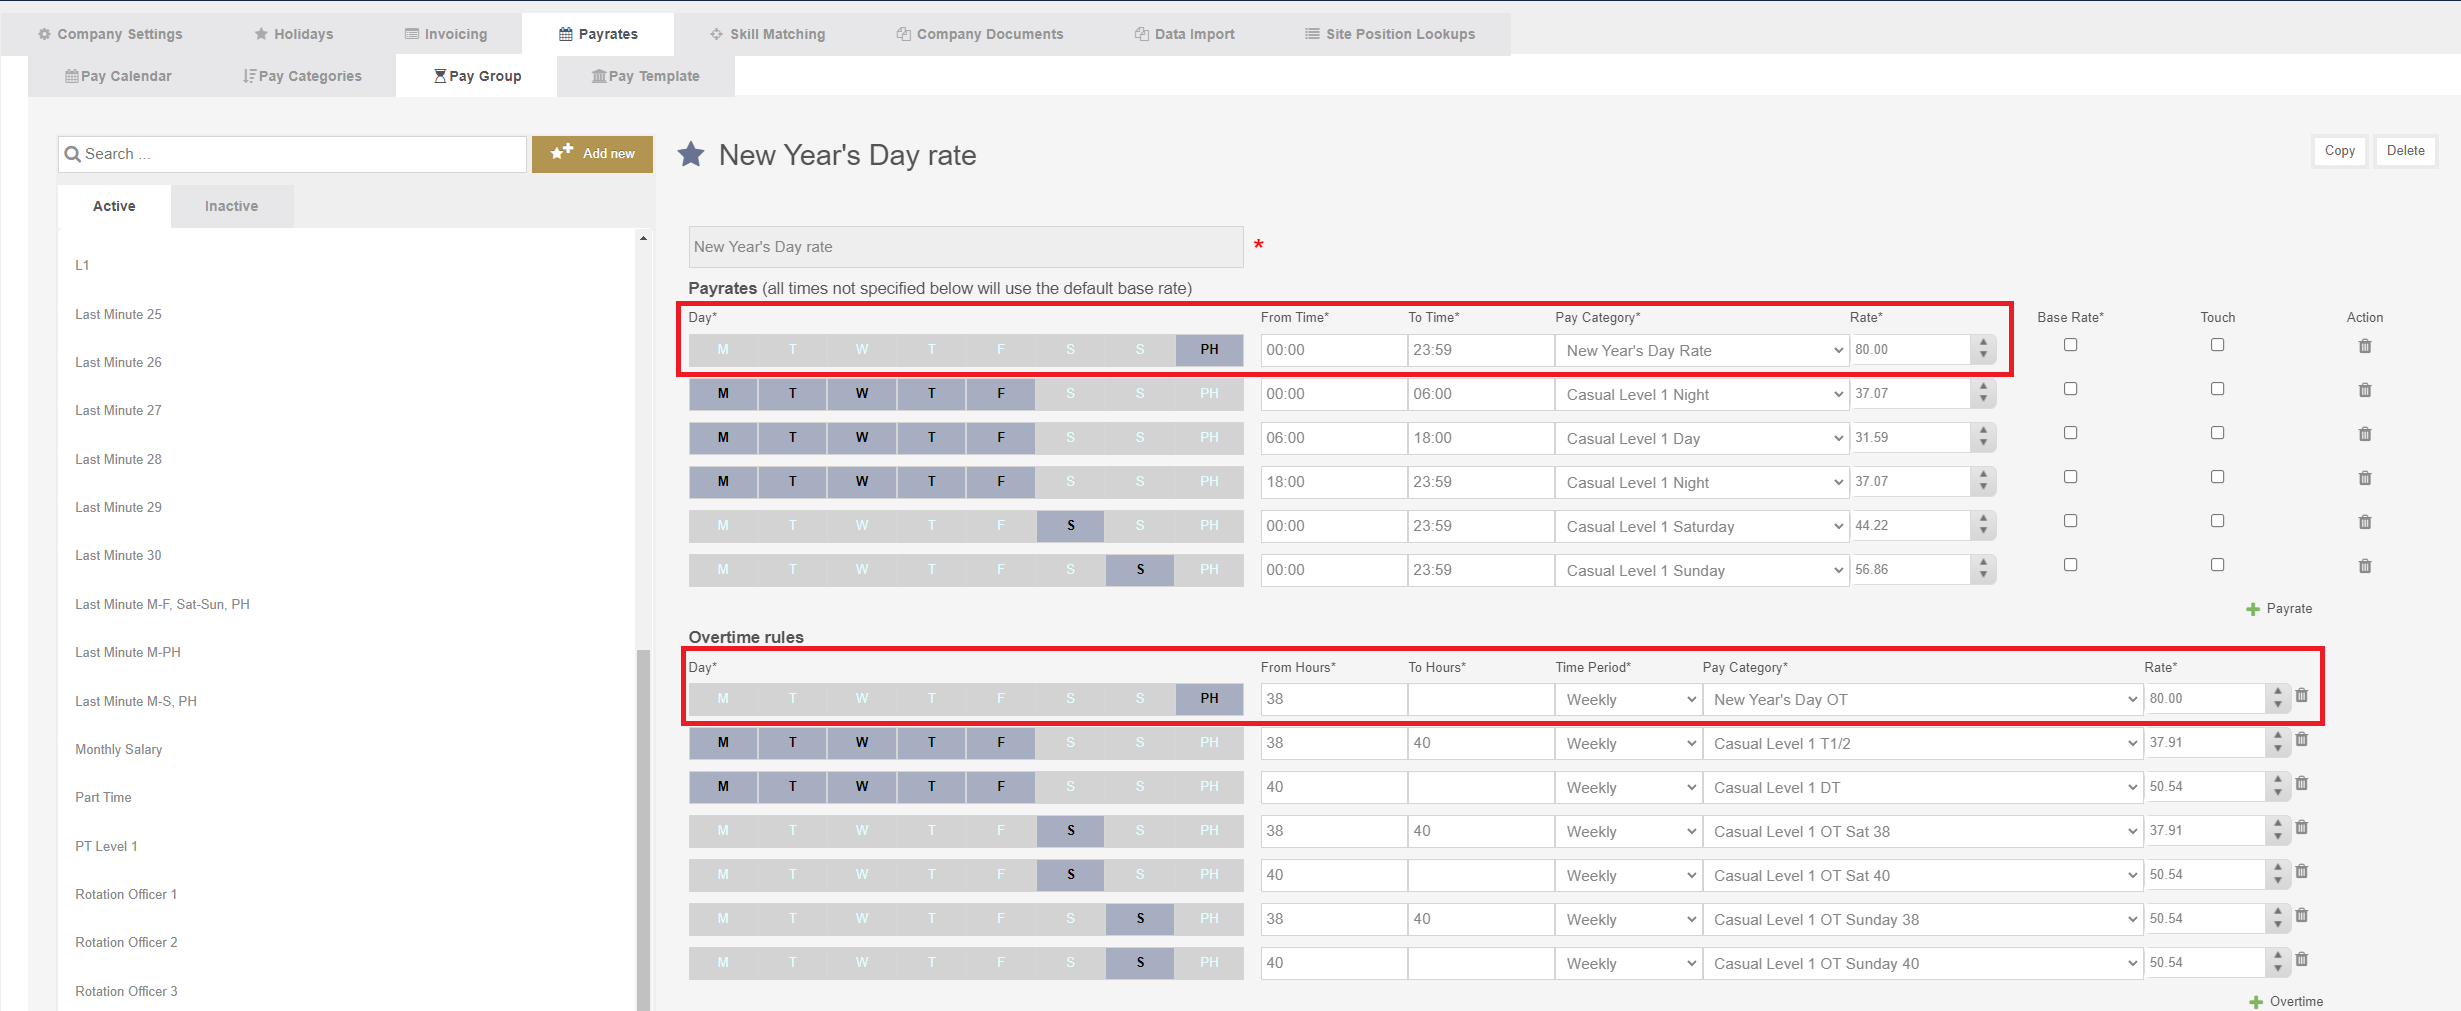Viewport: 2461px width, 1011px height.
Task: Open the Pay Calendar sub-tab
Action: click(118, 76)
